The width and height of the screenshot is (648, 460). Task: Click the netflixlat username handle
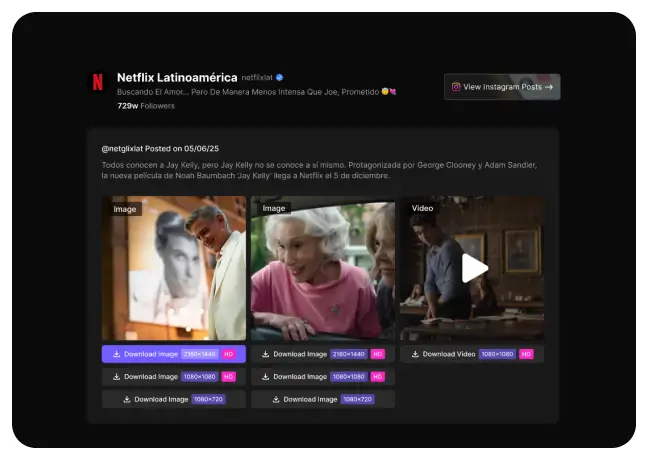click(257, 78)
